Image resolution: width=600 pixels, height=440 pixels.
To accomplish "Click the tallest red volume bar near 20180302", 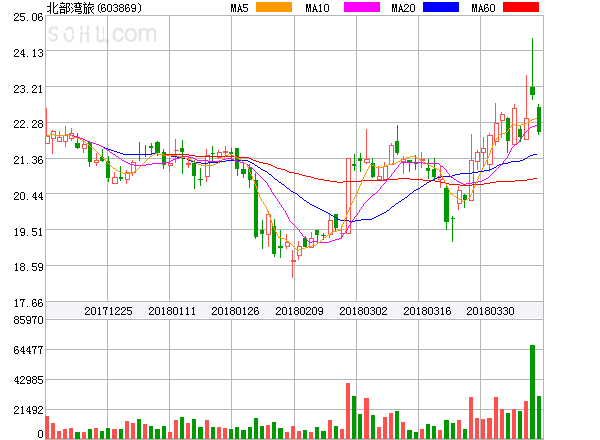I will (348, 411).
